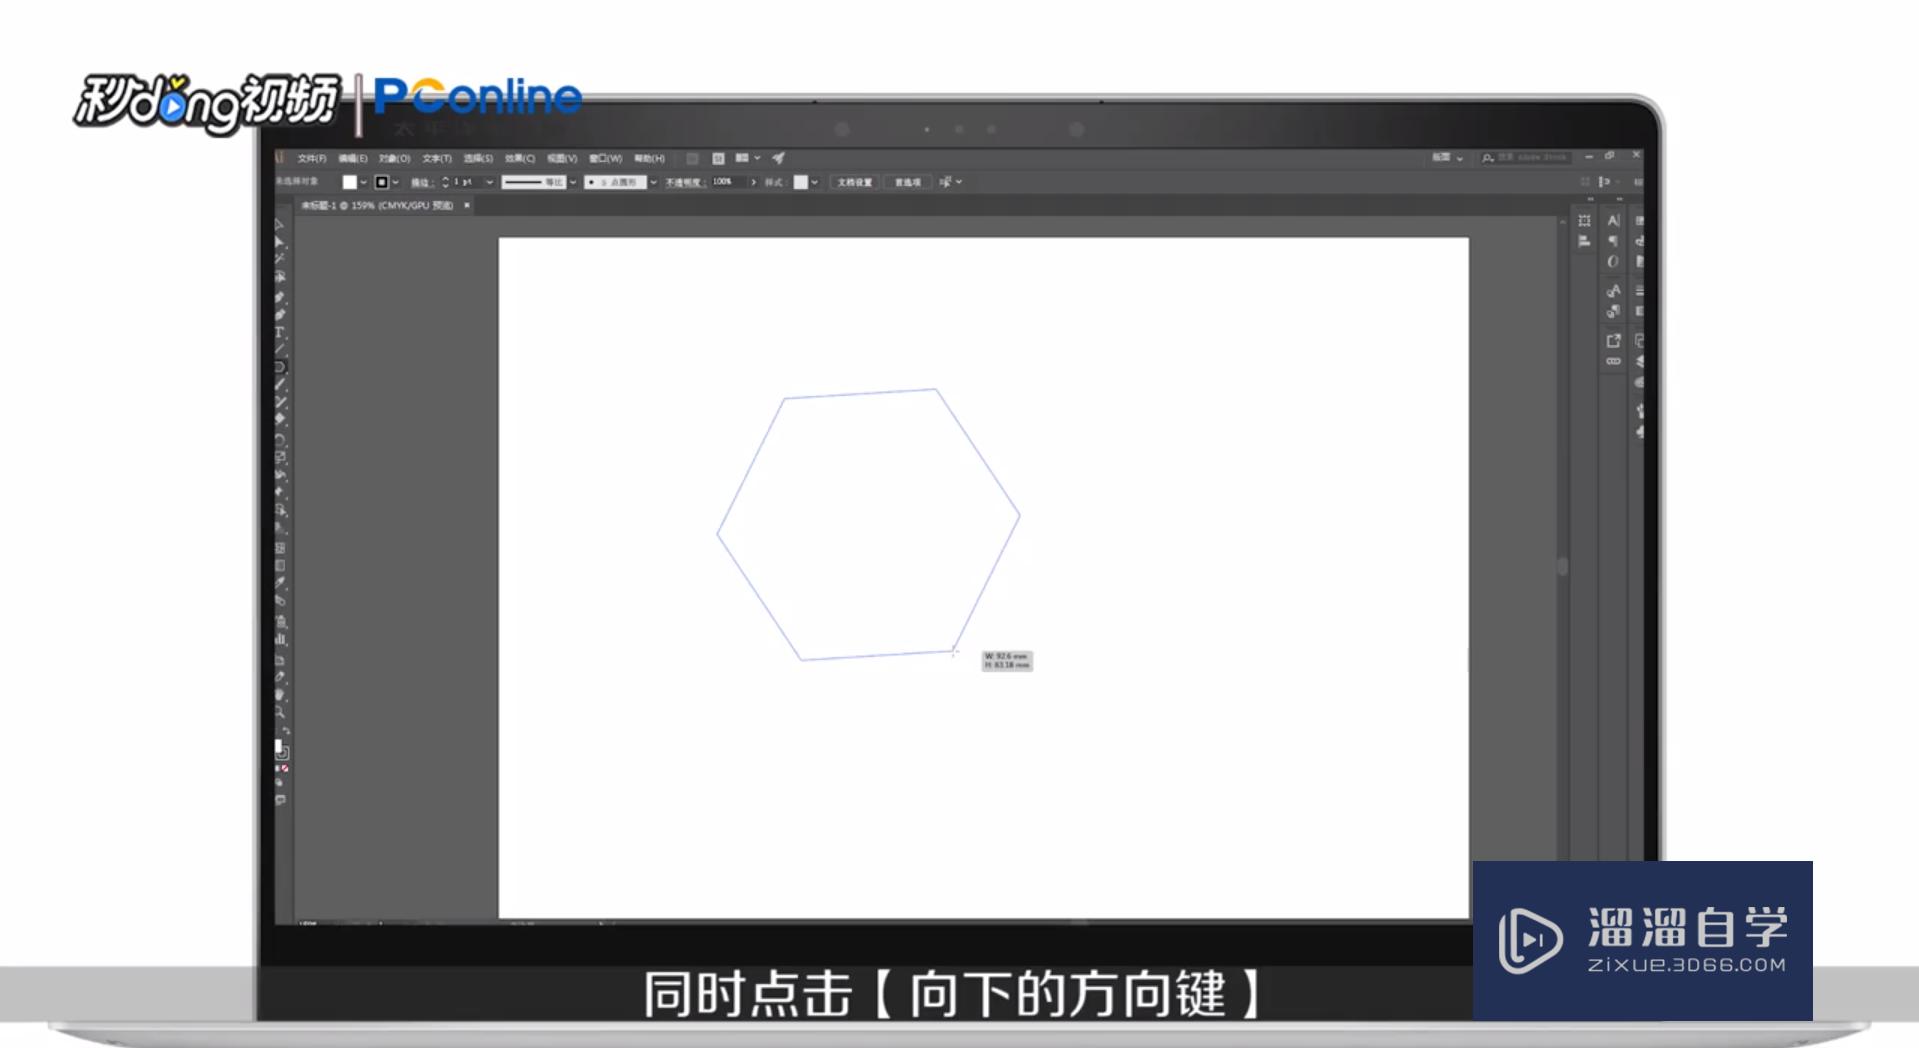Click the vertical scrollbar of the canvas

click(x=1562, y=566)
